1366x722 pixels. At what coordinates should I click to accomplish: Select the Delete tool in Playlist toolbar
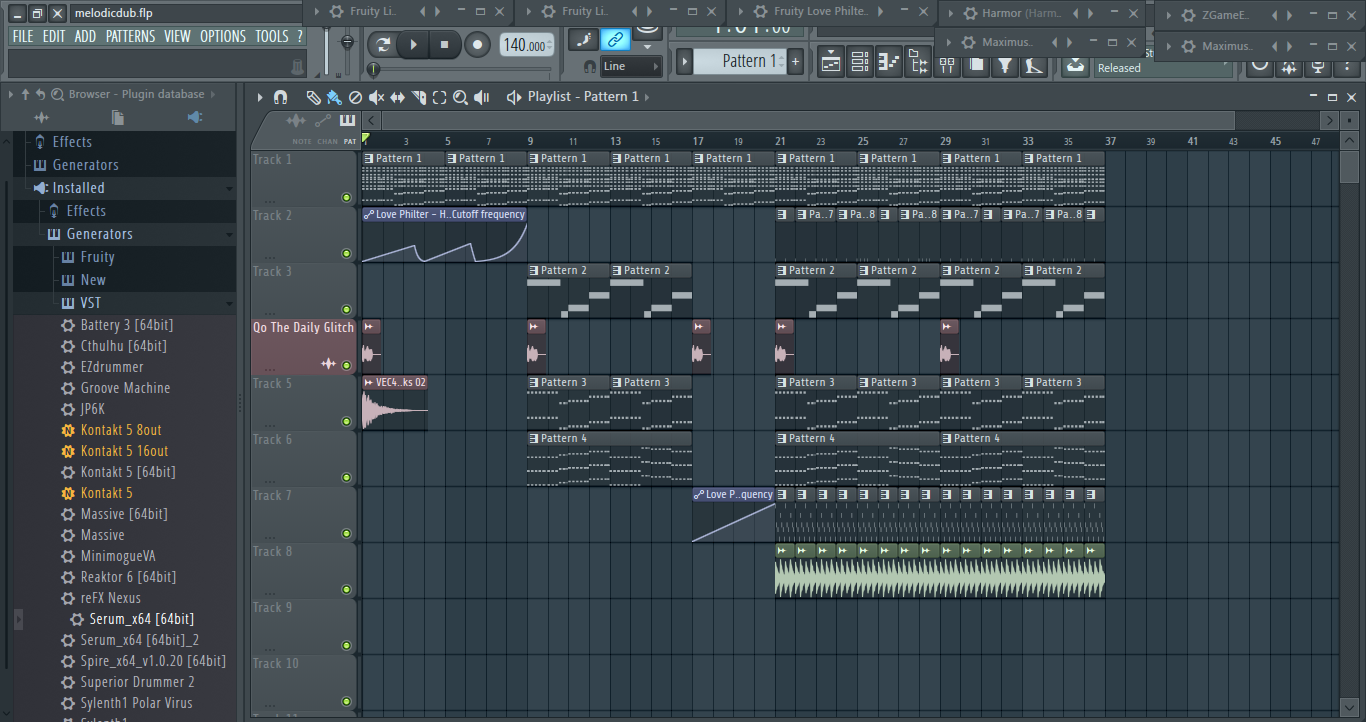click(355, 97)
